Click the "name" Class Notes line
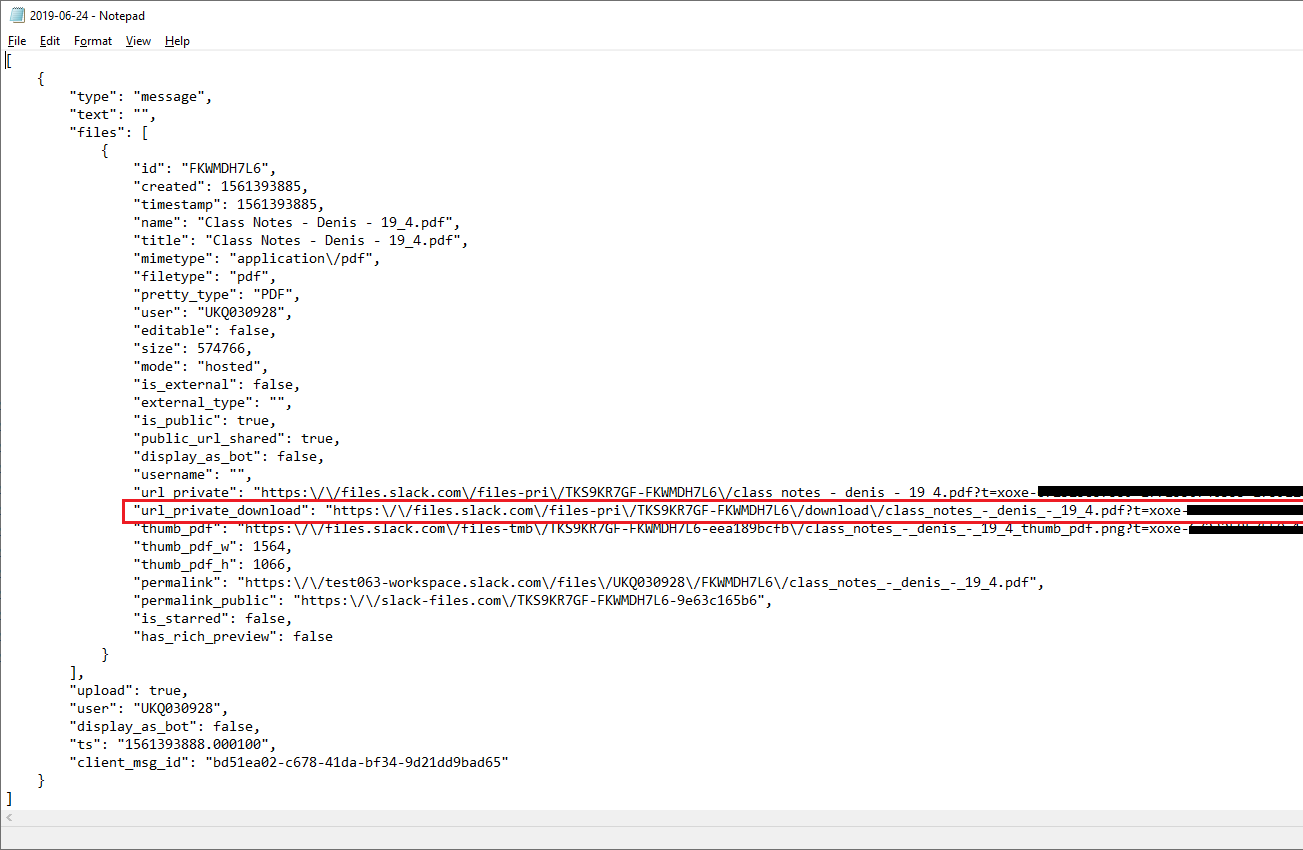1303x850 pixels. [x=297, y=222]
